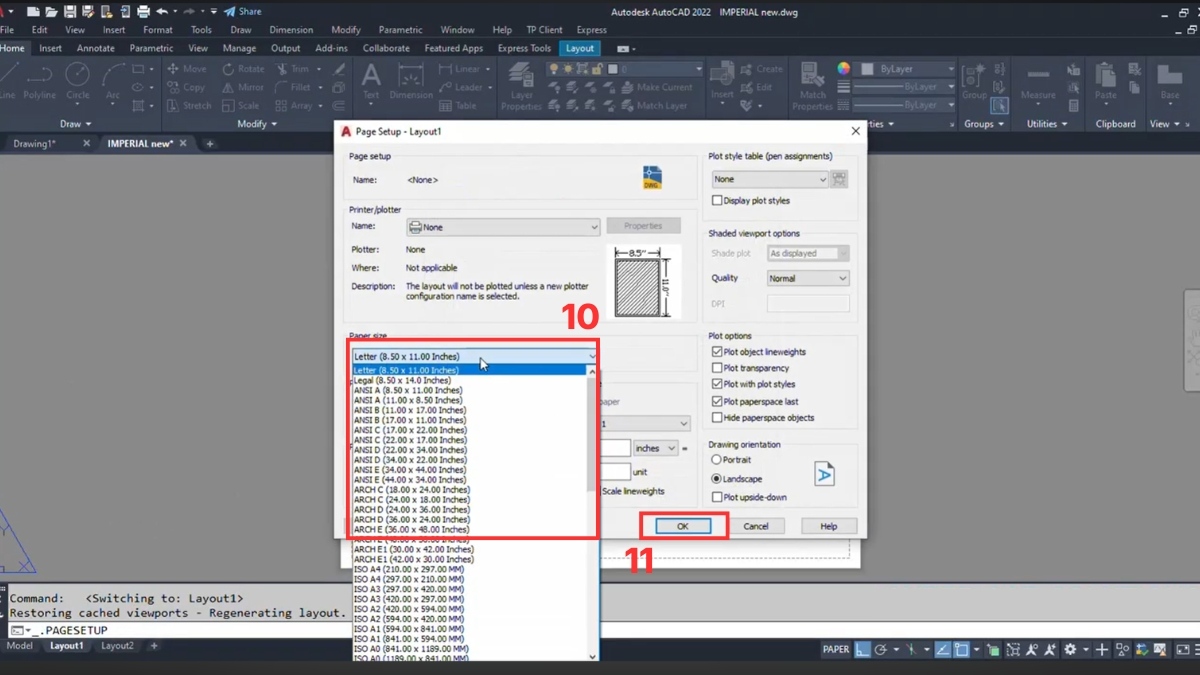Select Landscape drawing orientation
Screen dimensions: 1200x675
coord(716,479)
